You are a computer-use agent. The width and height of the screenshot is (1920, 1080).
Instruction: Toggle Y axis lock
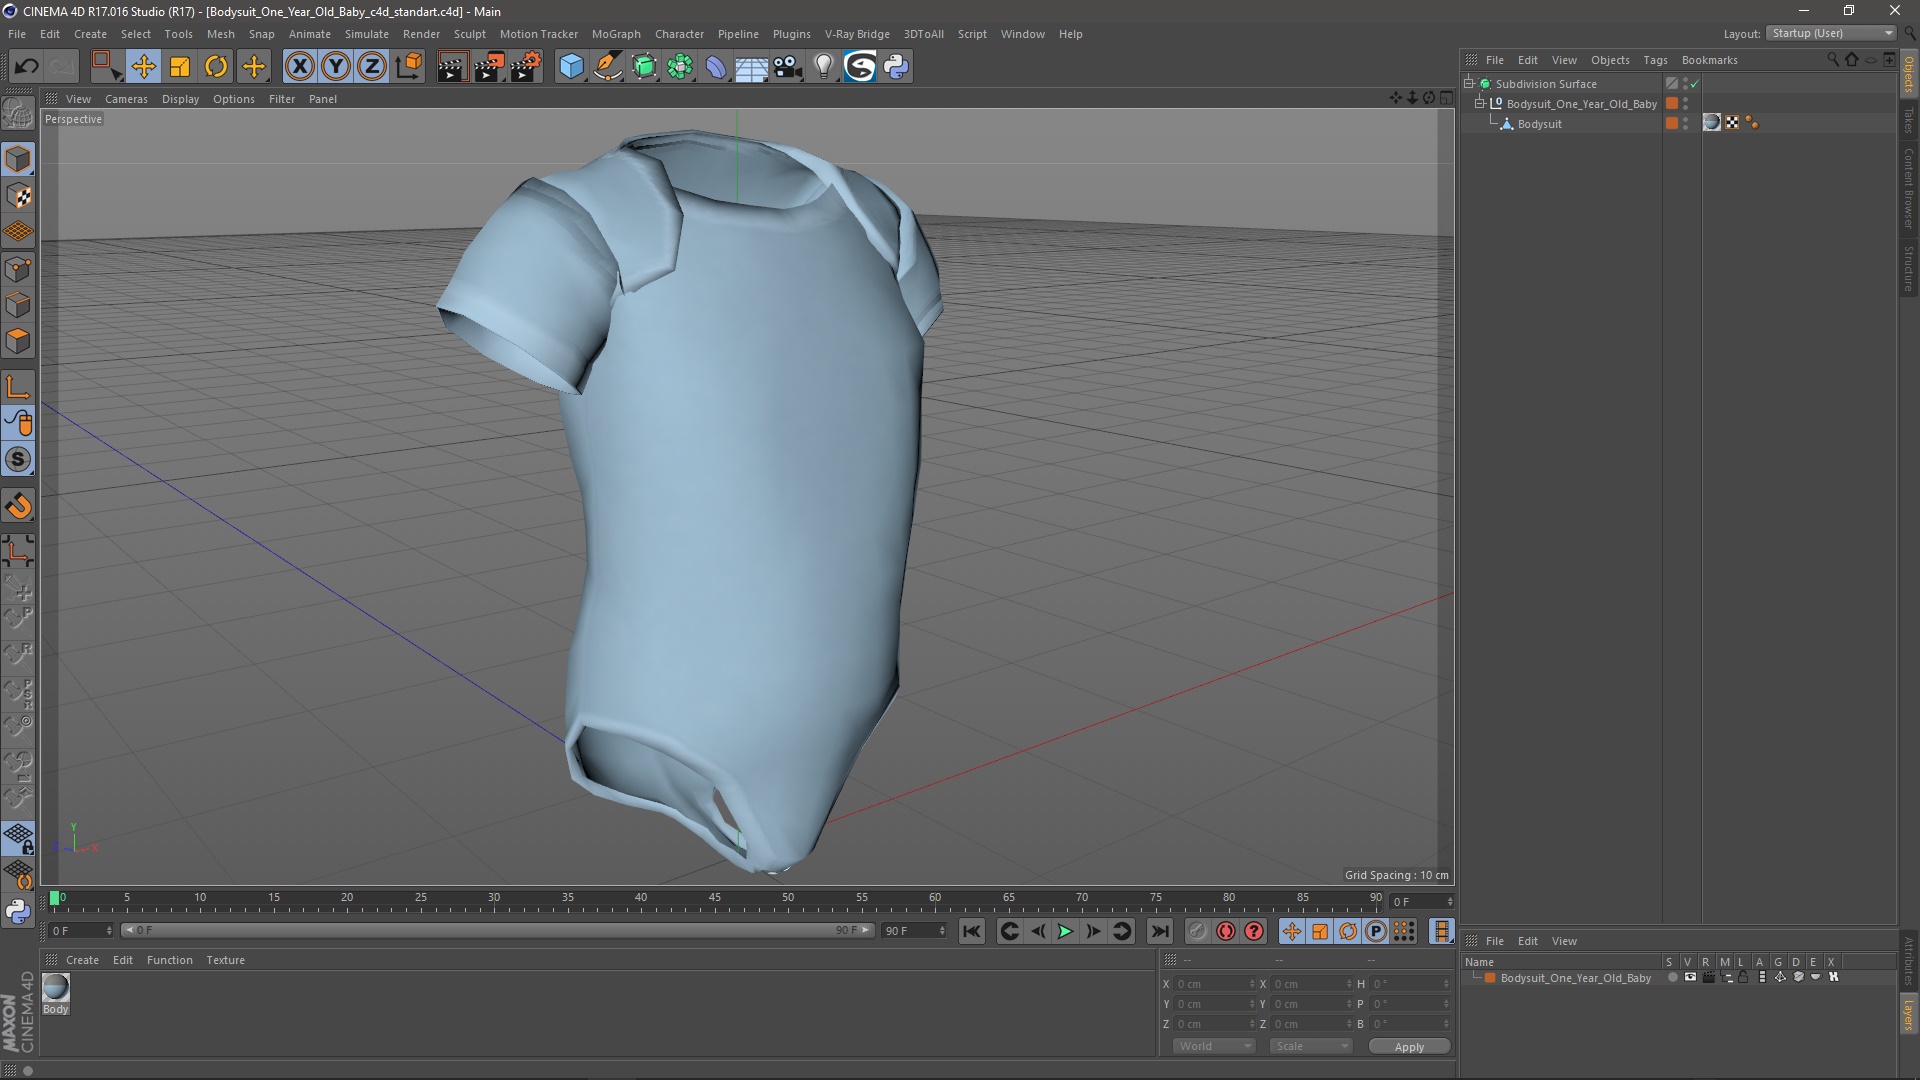[x=336, y=67]
